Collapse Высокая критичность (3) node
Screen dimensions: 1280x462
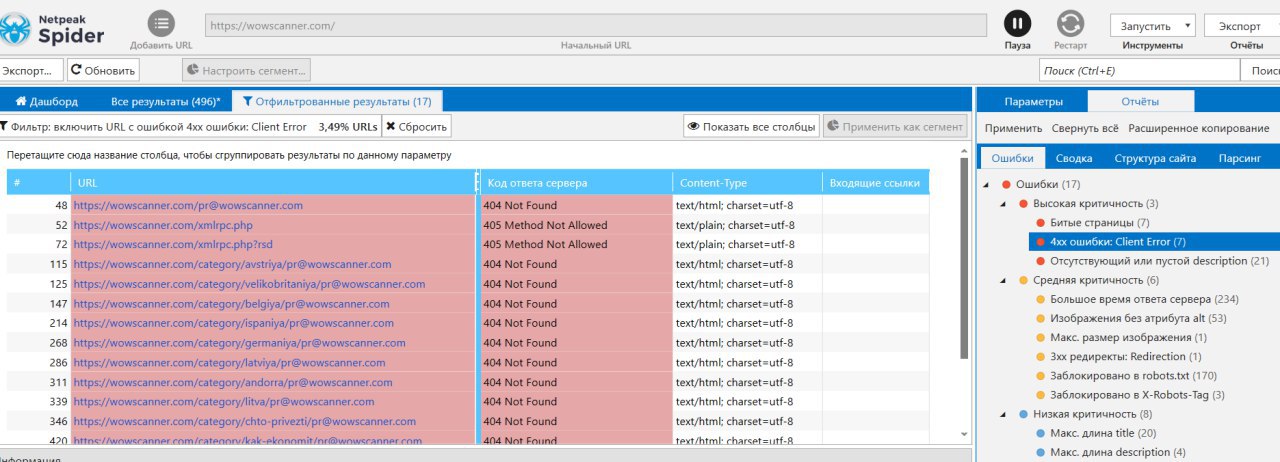pyautogui.click(x=1003, y=203)
